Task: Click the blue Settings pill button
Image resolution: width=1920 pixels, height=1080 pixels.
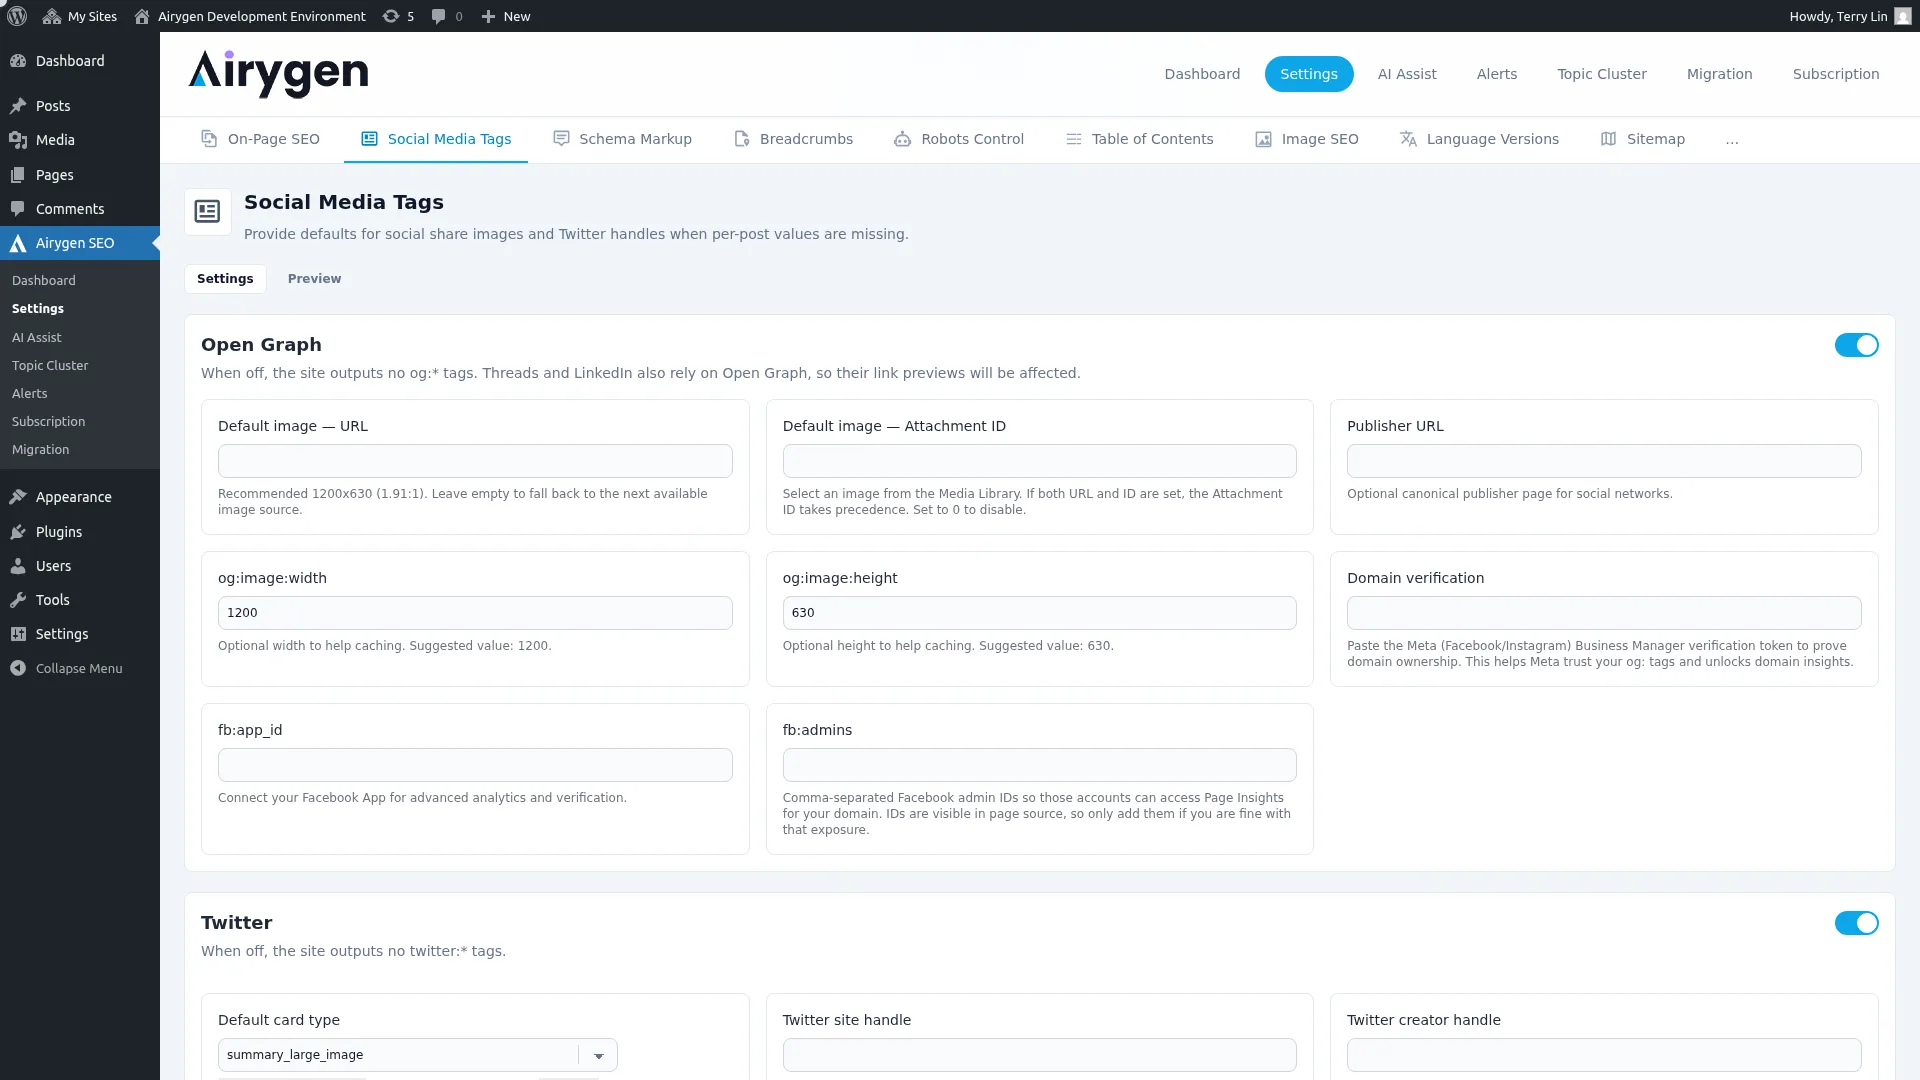Action: point(1309,74)
